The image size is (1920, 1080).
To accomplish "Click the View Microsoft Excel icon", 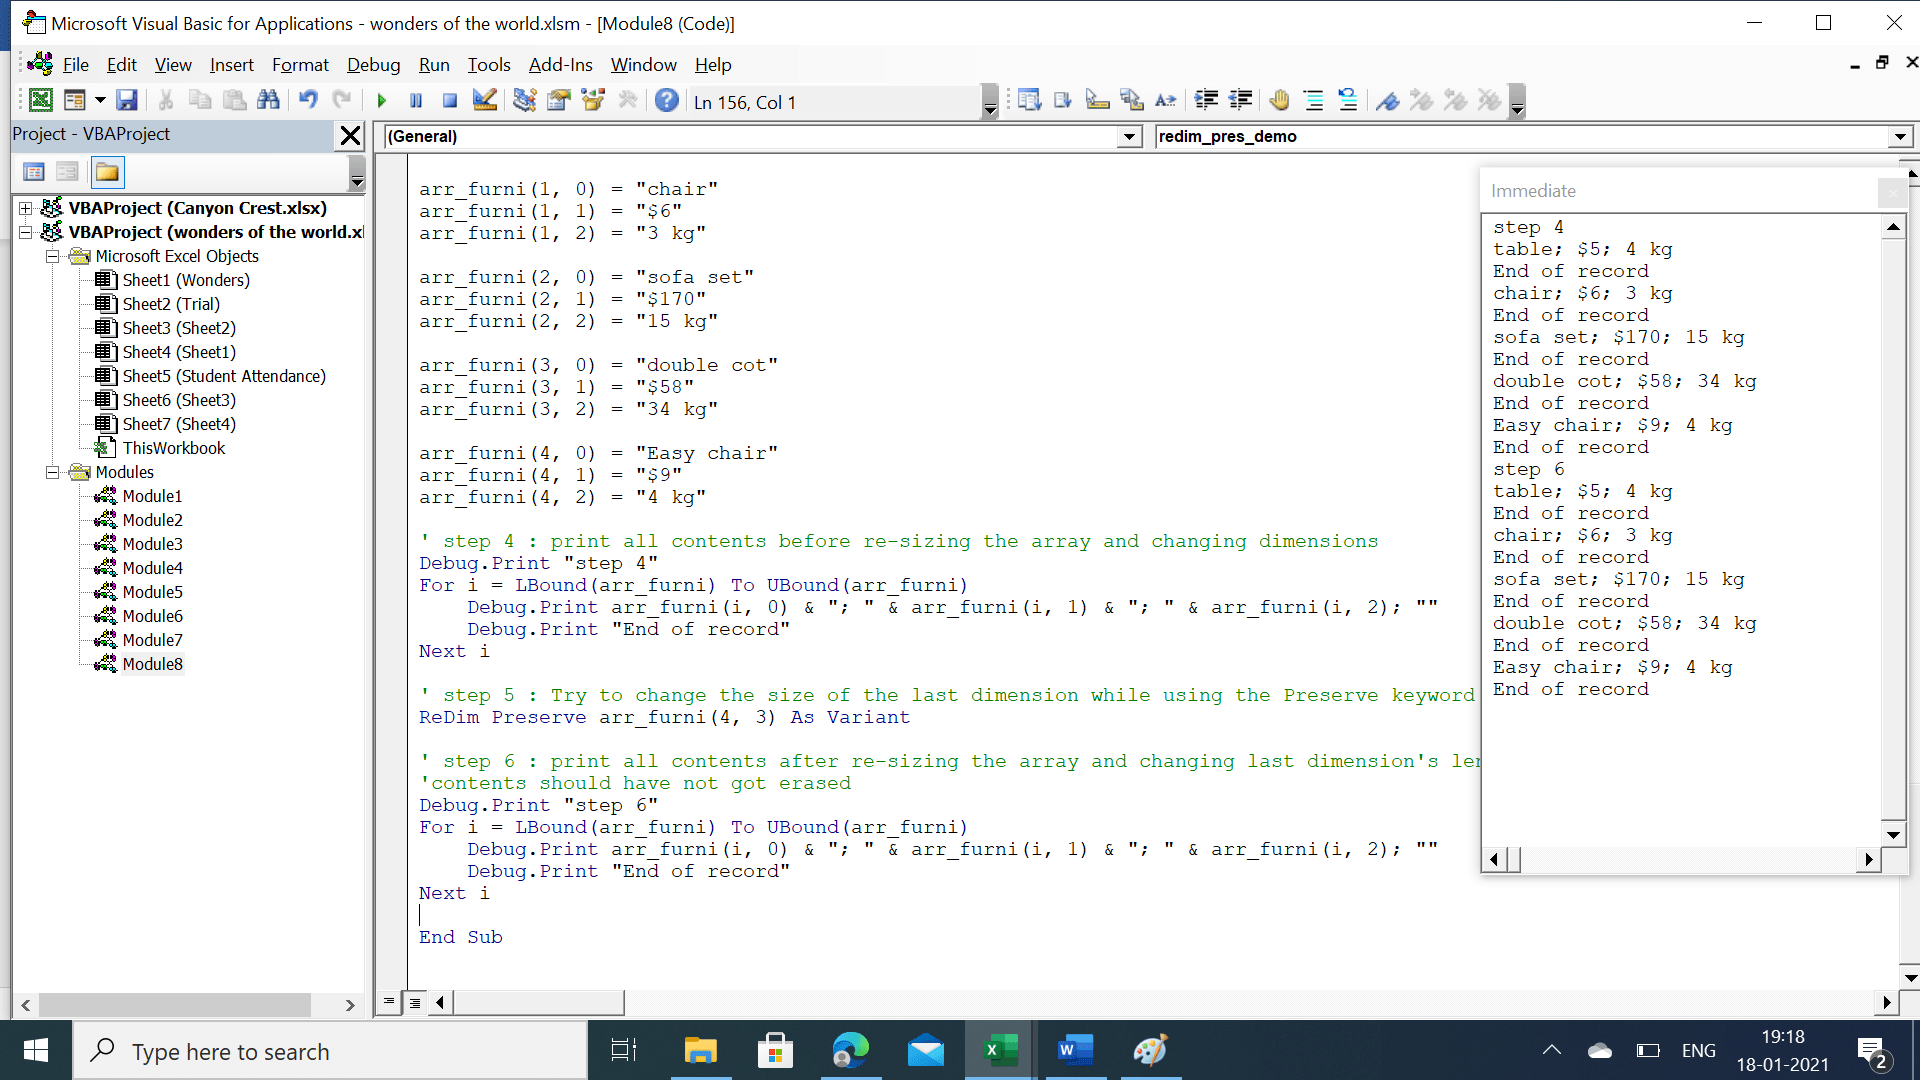I will [41, 100].
